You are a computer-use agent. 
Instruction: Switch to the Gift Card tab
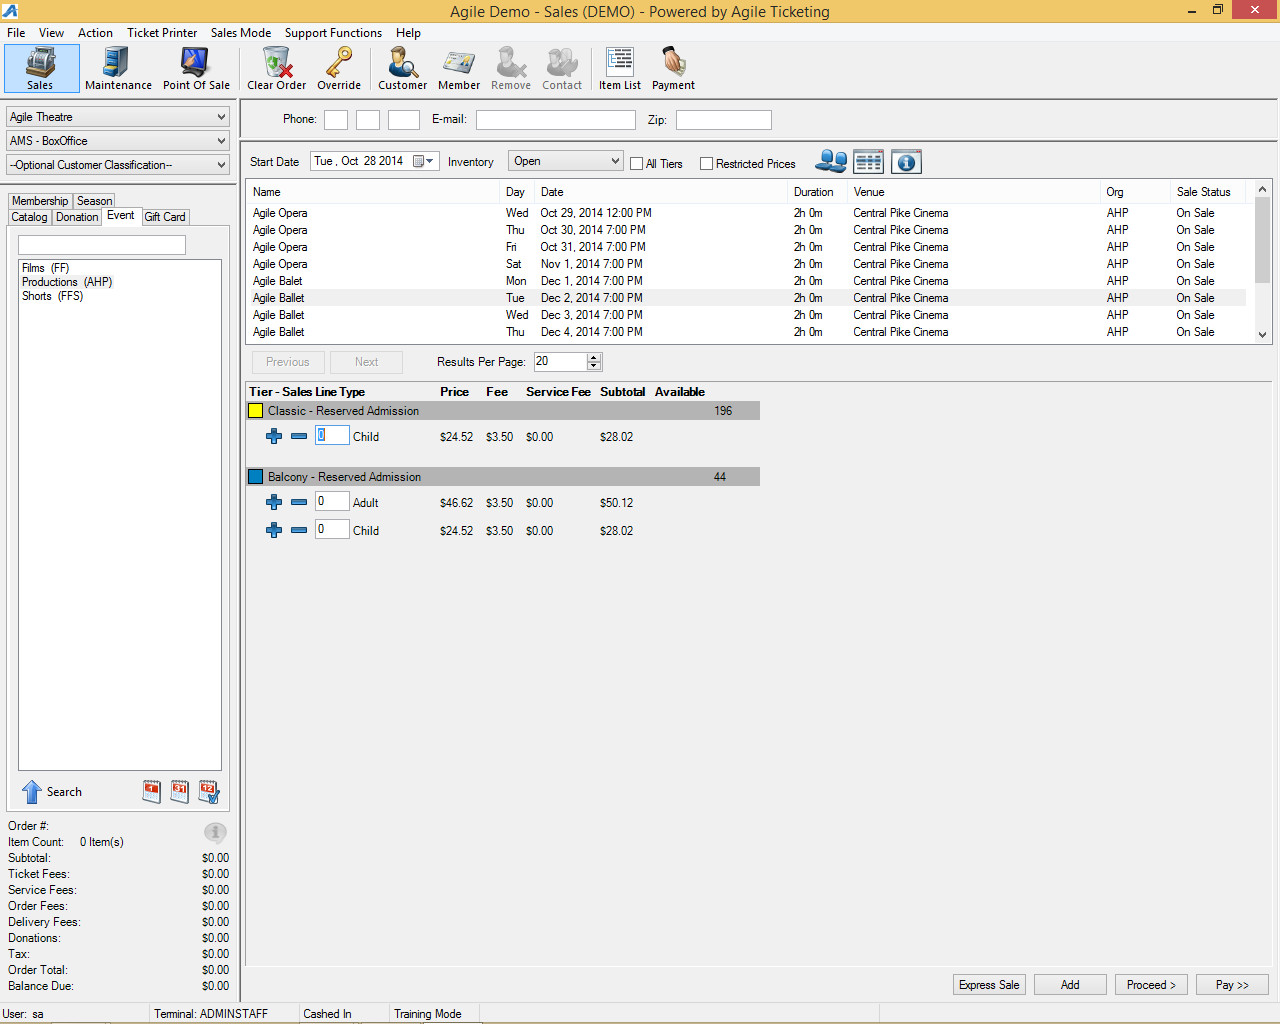pyautogui.click(x=165, y=217)
